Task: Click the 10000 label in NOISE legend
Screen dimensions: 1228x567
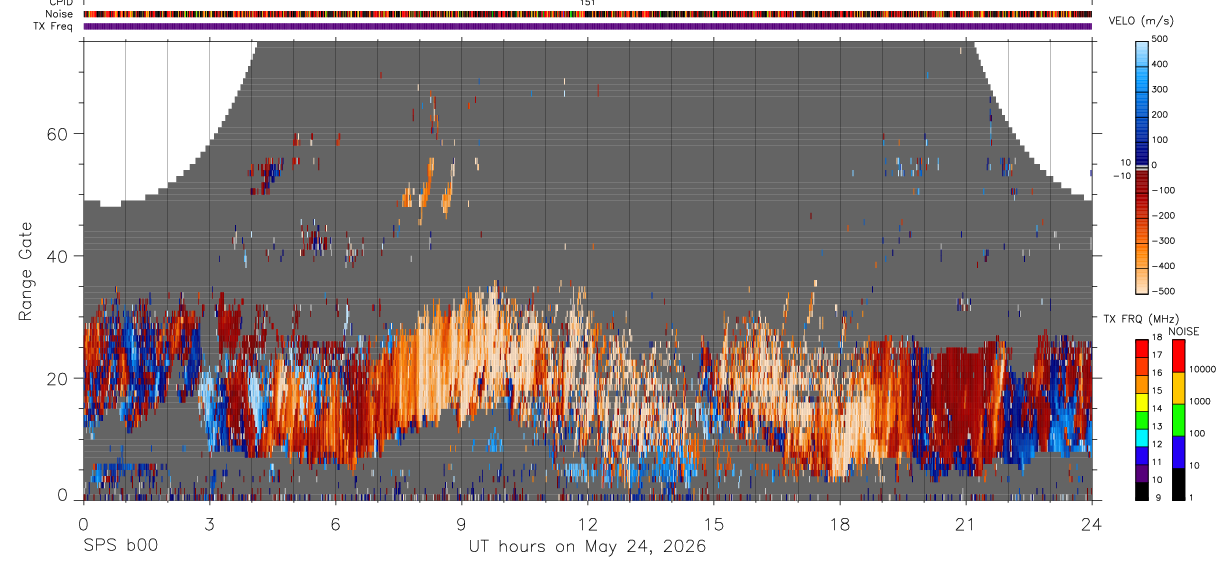Action: click(x=1203, y=369)
